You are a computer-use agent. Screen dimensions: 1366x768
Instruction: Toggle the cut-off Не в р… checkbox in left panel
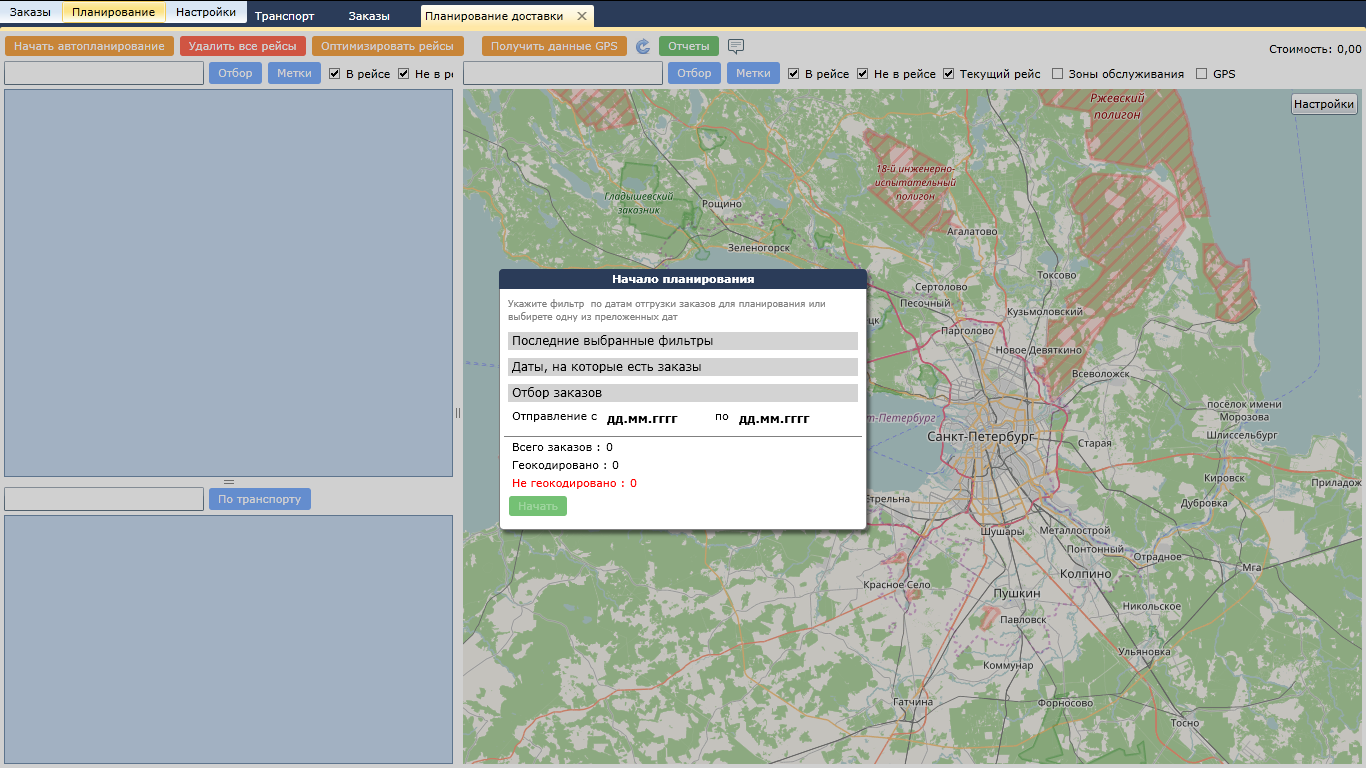(404, 74)
